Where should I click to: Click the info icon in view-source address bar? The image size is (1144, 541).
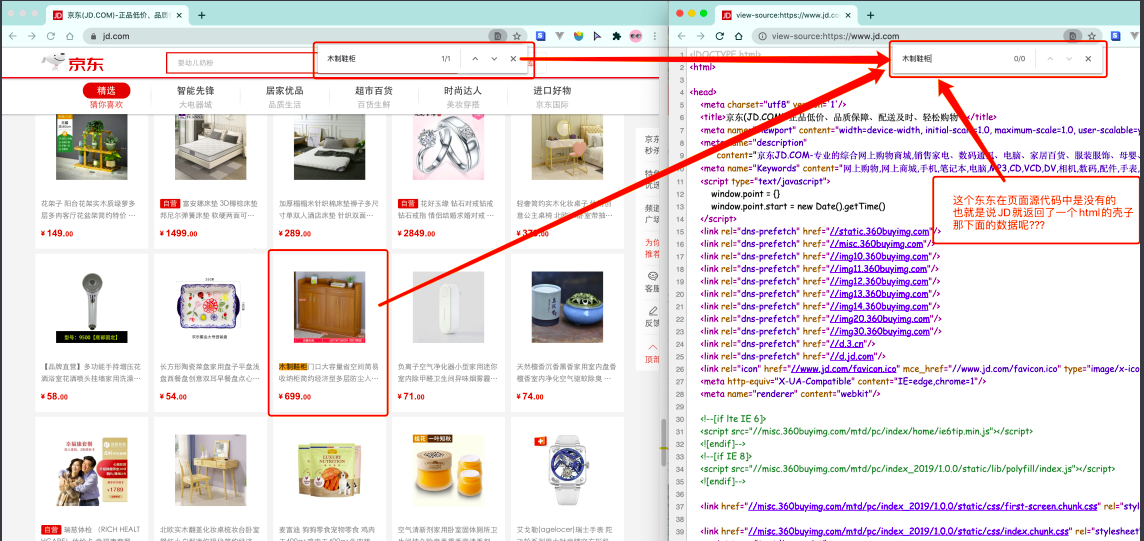click(762, 36)
